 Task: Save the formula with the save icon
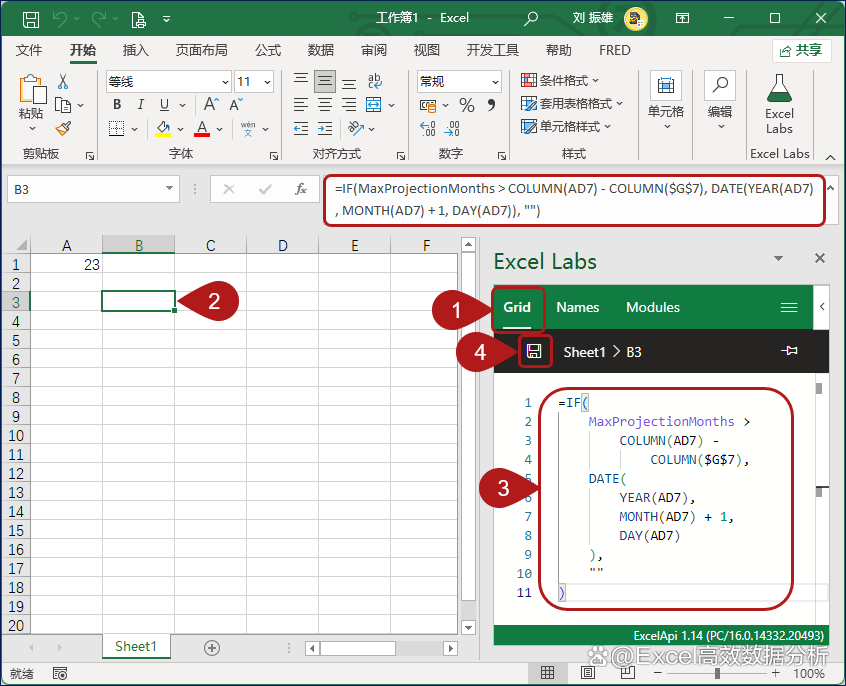[533, 351]
